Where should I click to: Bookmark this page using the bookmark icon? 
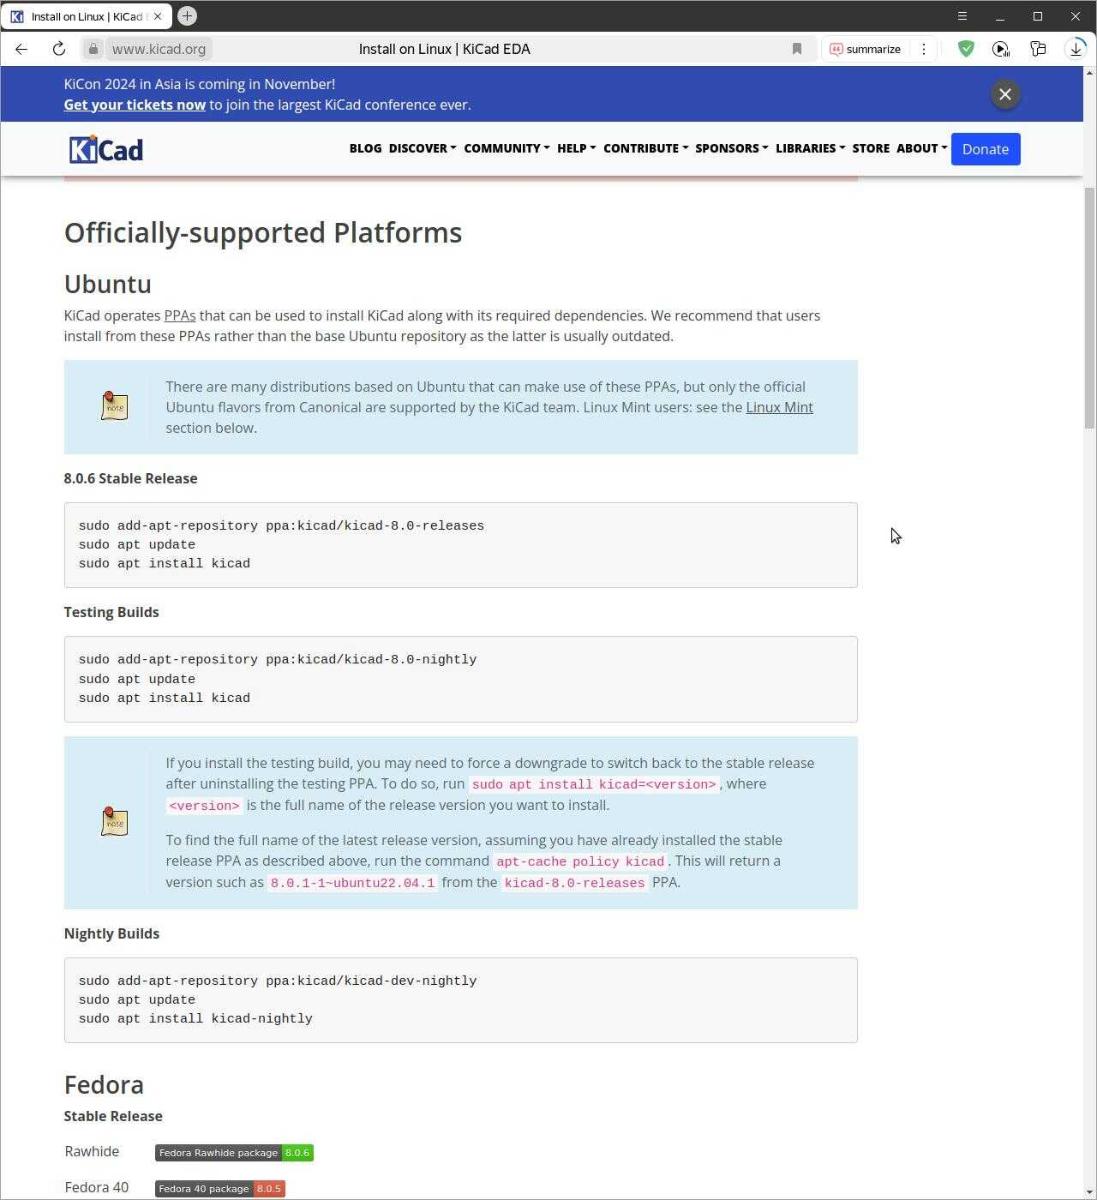(797, 49)
